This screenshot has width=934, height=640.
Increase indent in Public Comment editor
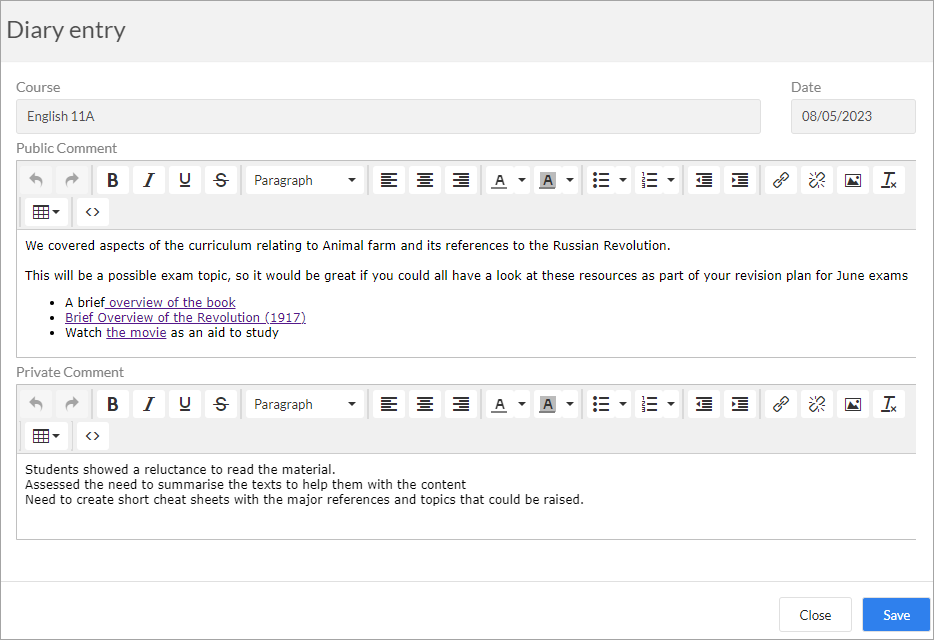click(740, 180)
